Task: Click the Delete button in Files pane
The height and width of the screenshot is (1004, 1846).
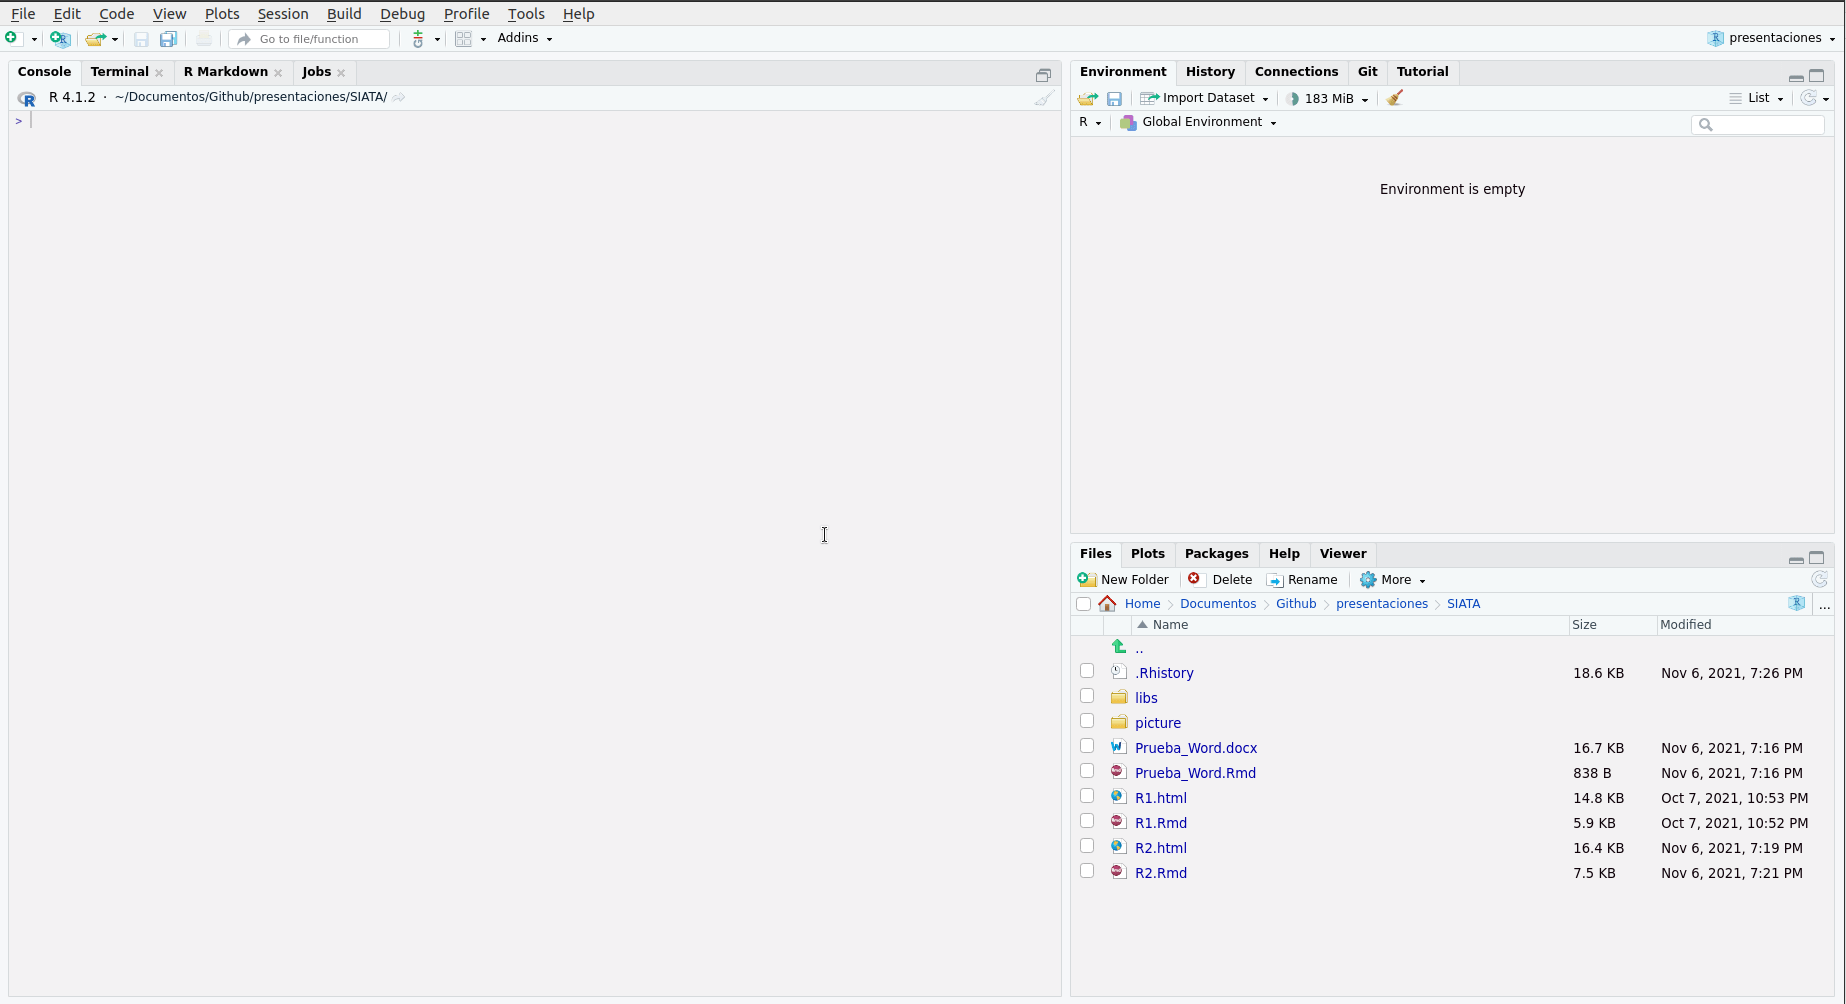Action: [x=1220, y=580]
